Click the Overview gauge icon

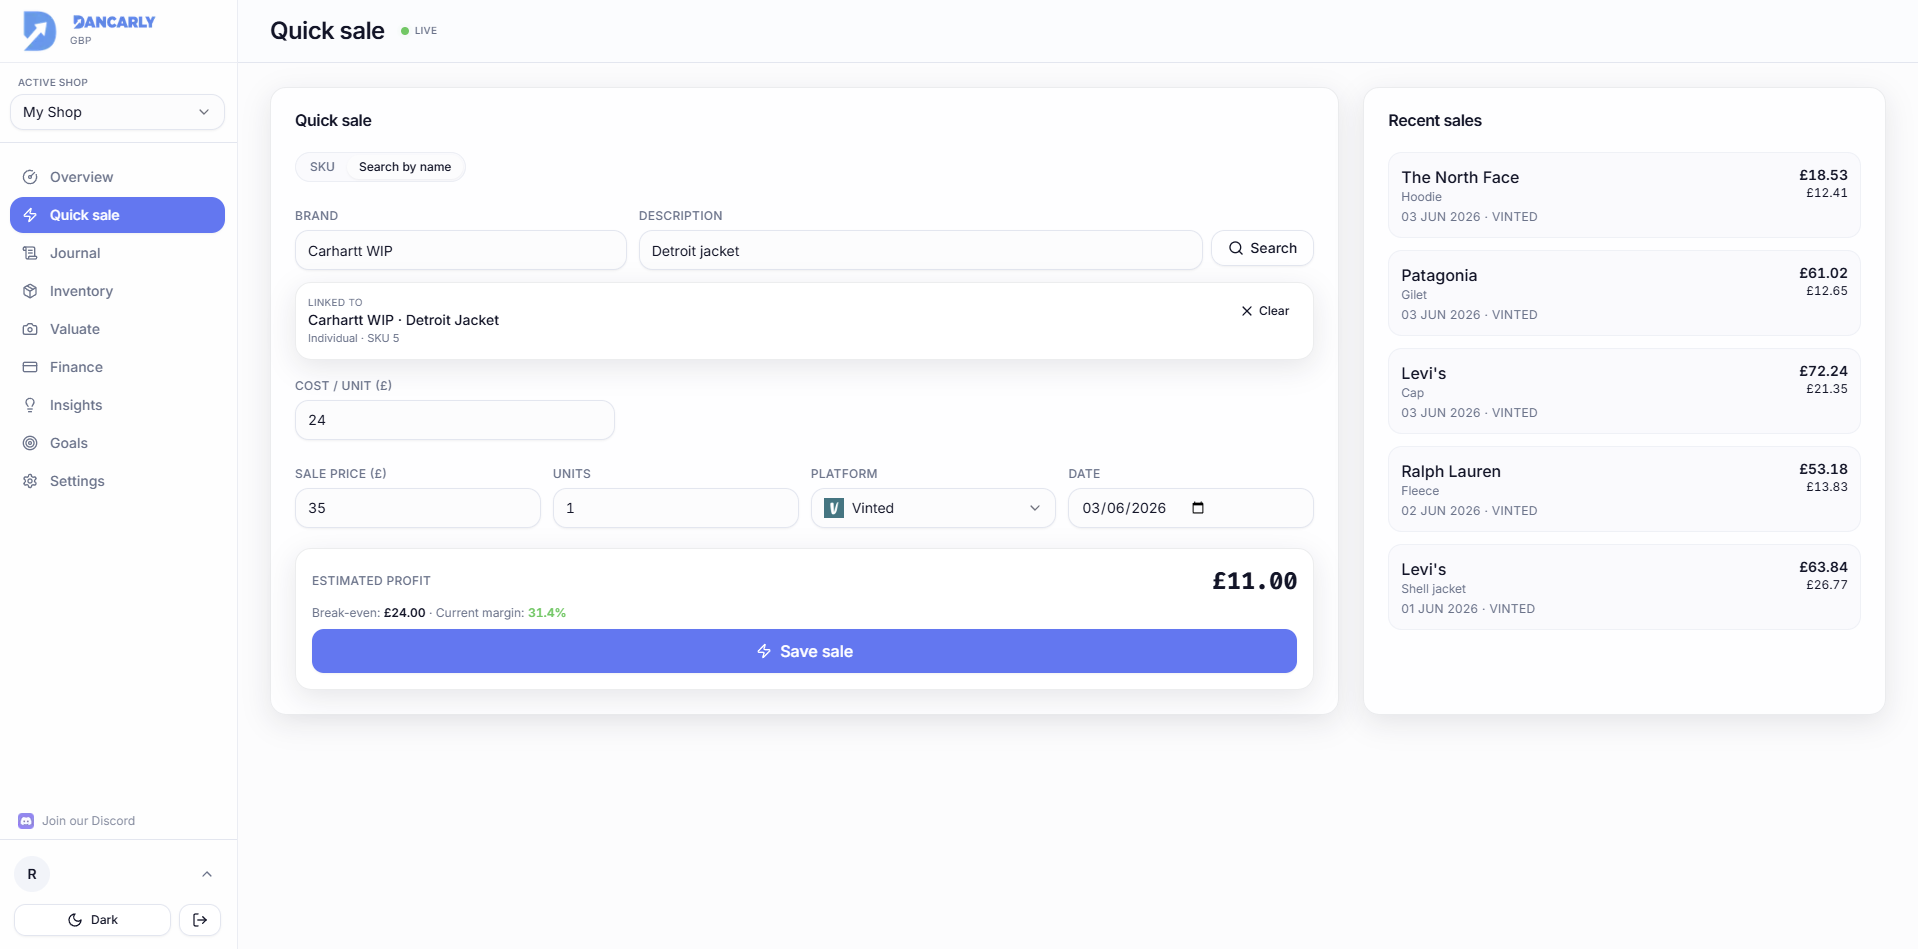[30, 177]
